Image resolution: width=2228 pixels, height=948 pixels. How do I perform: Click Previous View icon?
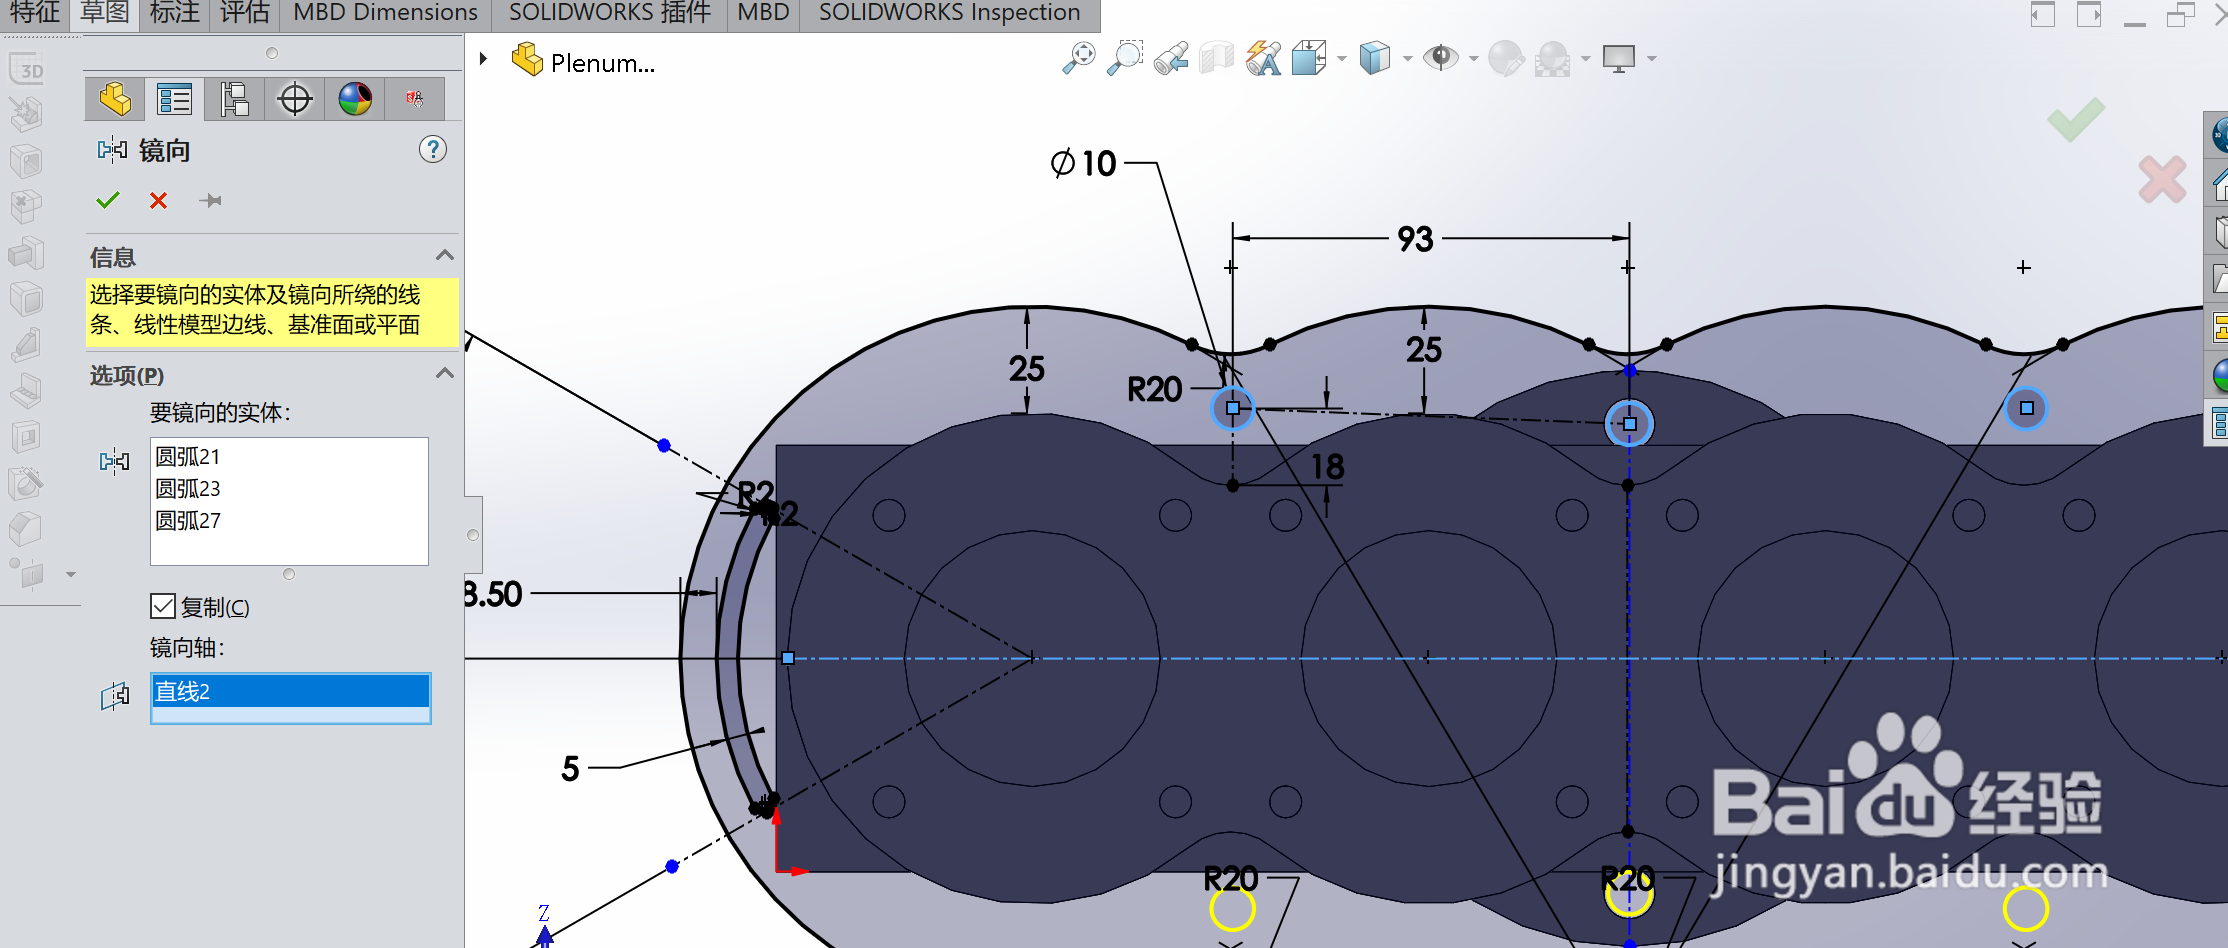(1170, 58)
